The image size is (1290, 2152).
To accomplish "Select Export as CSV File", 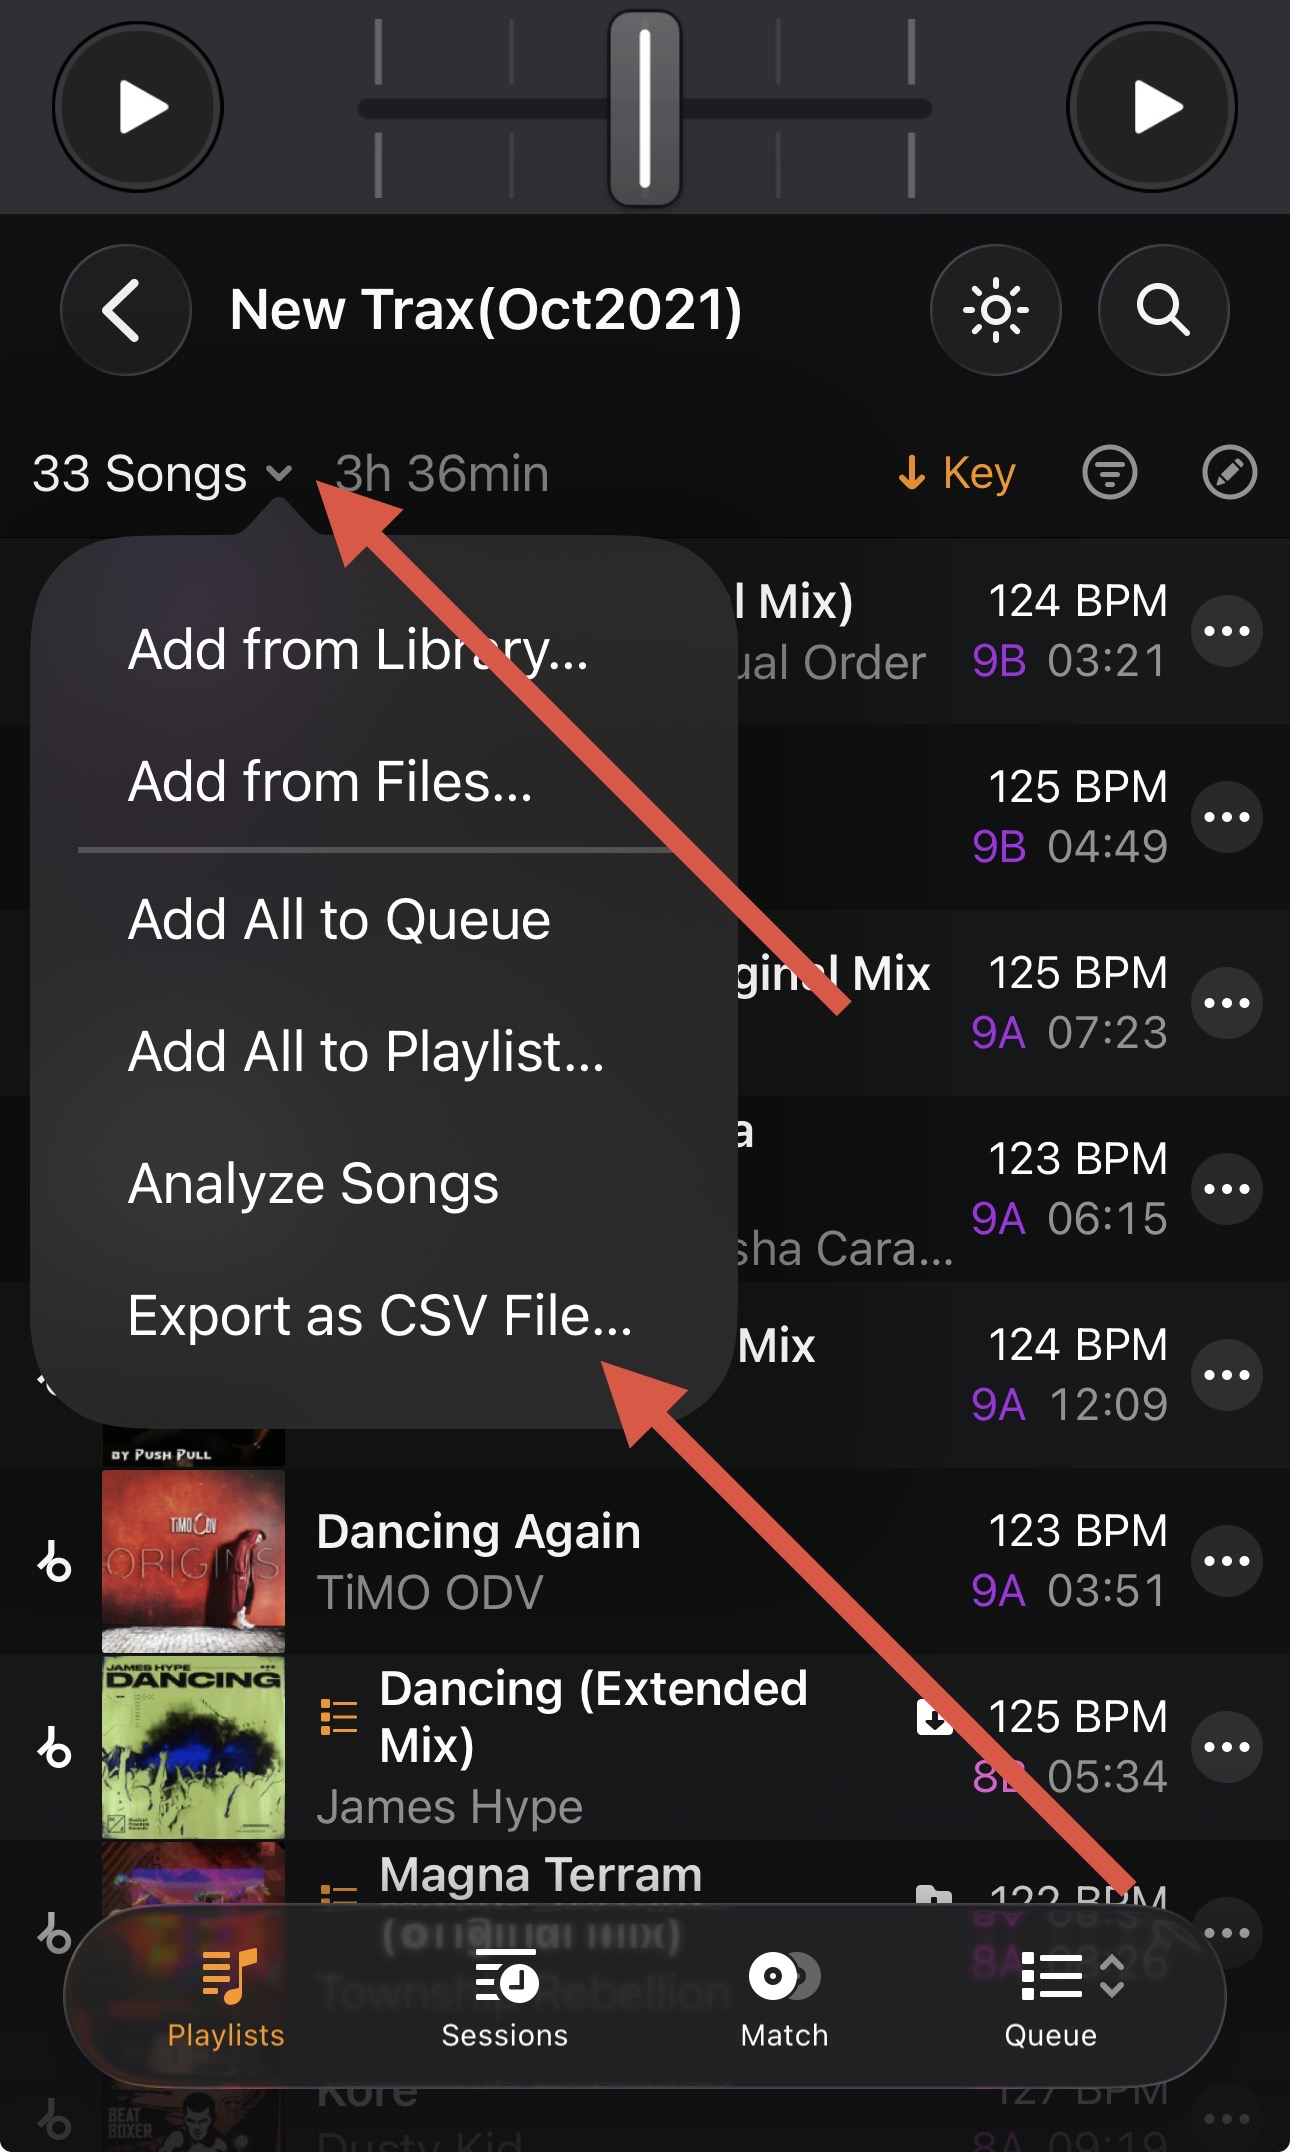I will click(x=380, y=1316).
